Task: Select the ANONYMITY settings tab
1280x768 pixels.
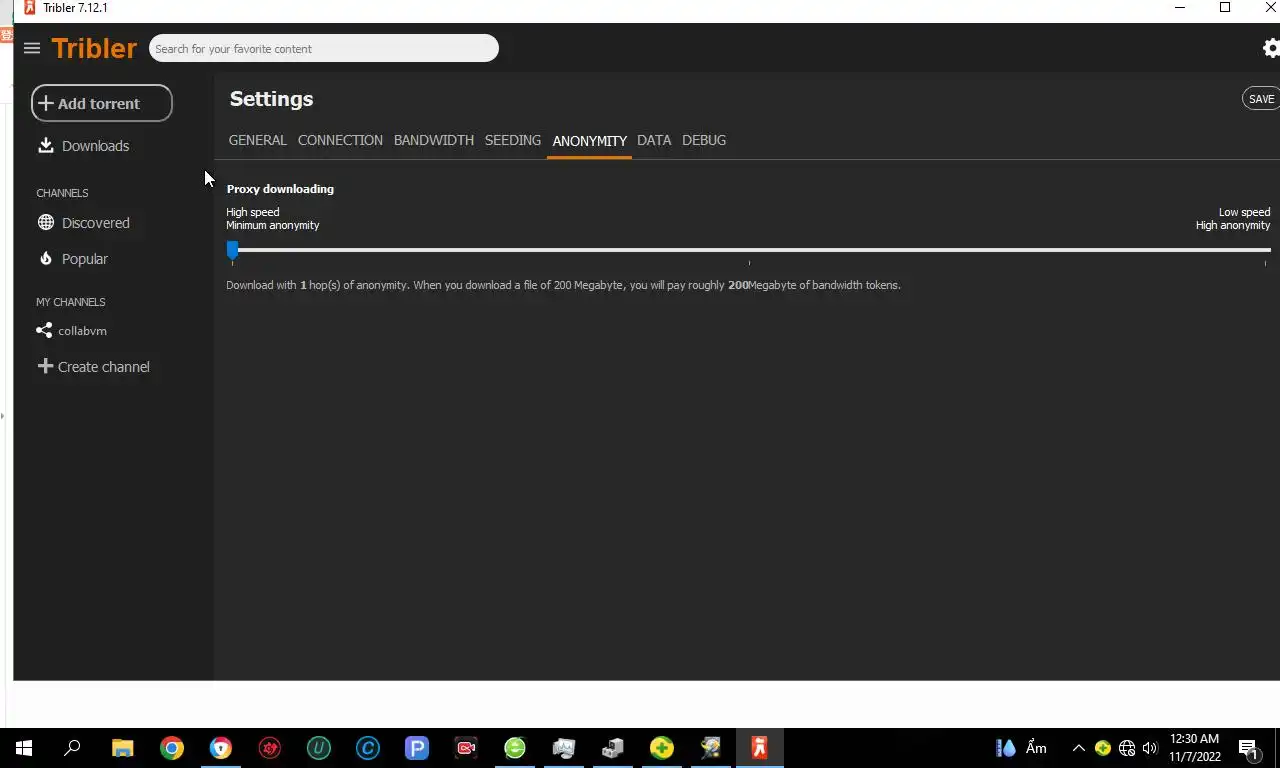Action: point(589,141)
